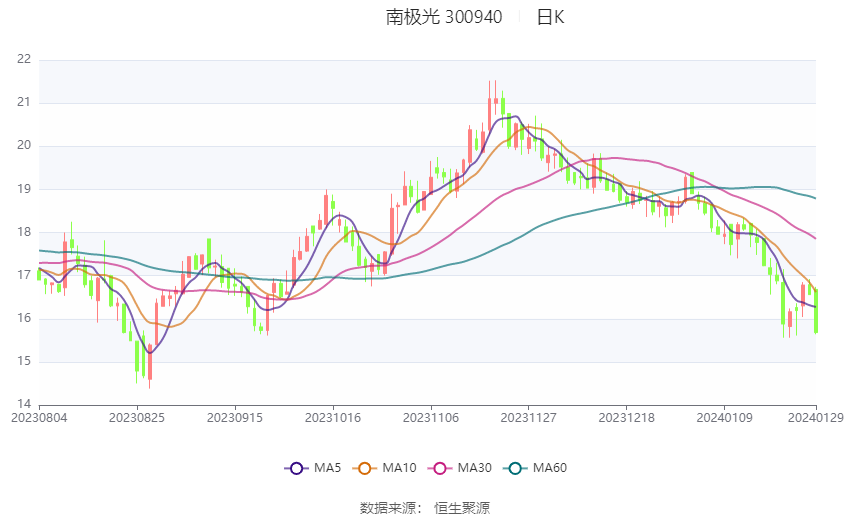Click the 日K label in title

tap(551, 17)
